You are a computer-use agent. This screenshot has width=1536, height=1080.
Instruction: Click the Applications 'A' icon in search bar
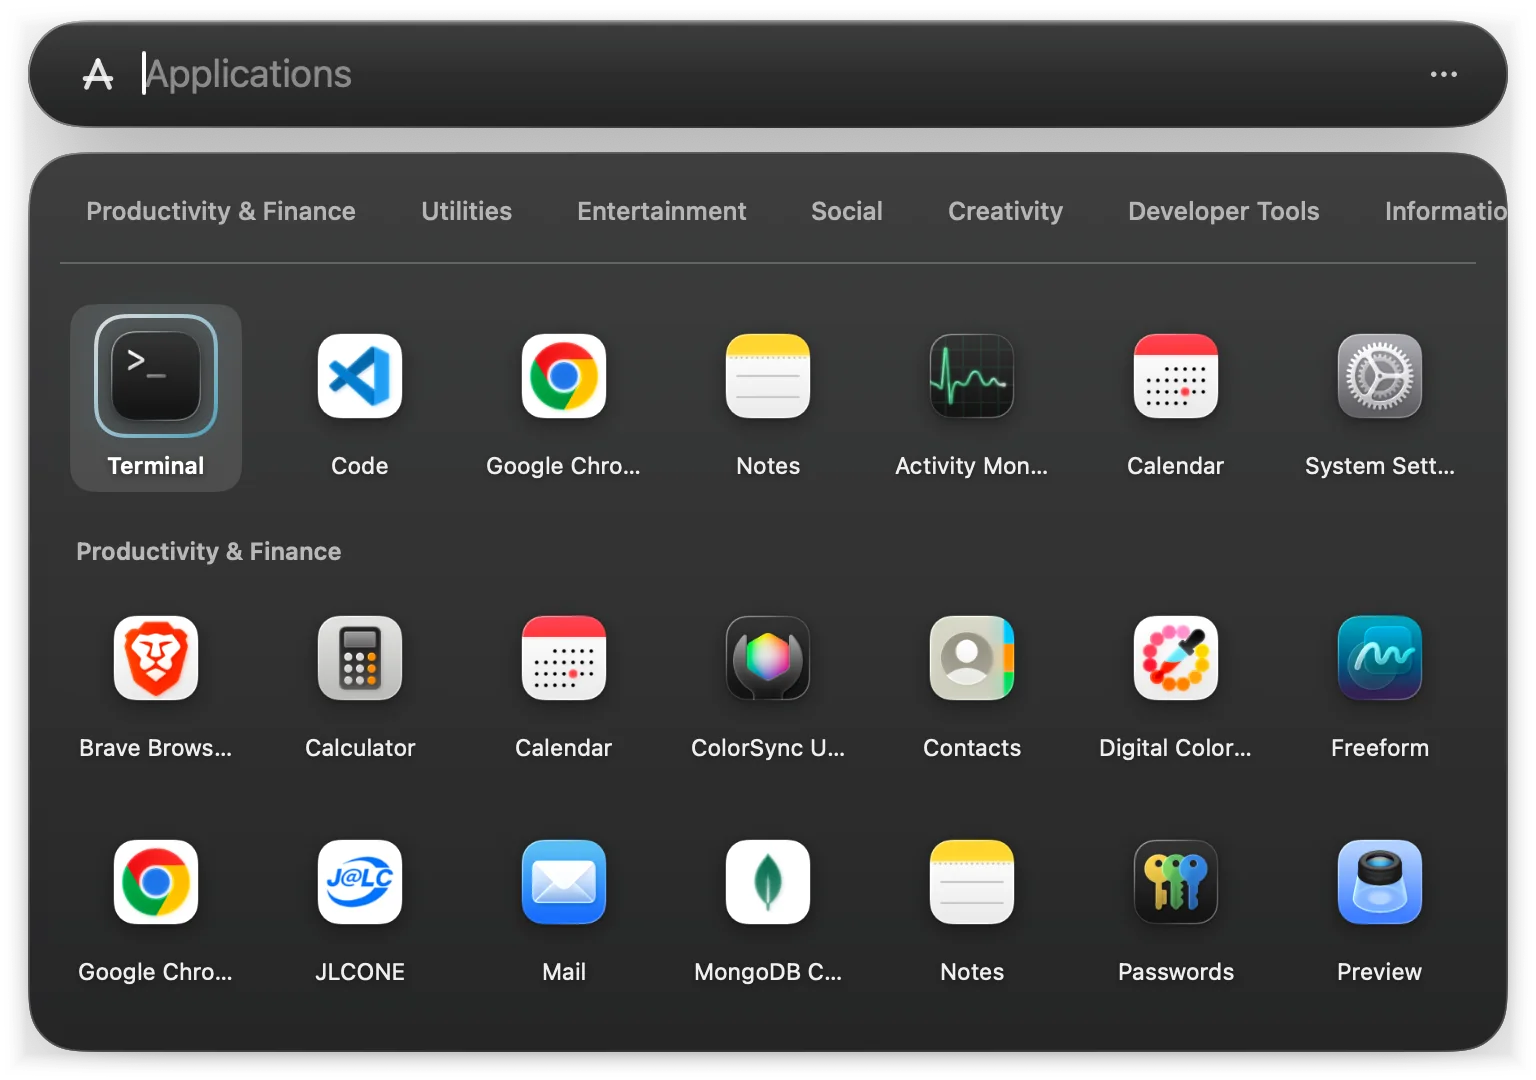(98, 74)
